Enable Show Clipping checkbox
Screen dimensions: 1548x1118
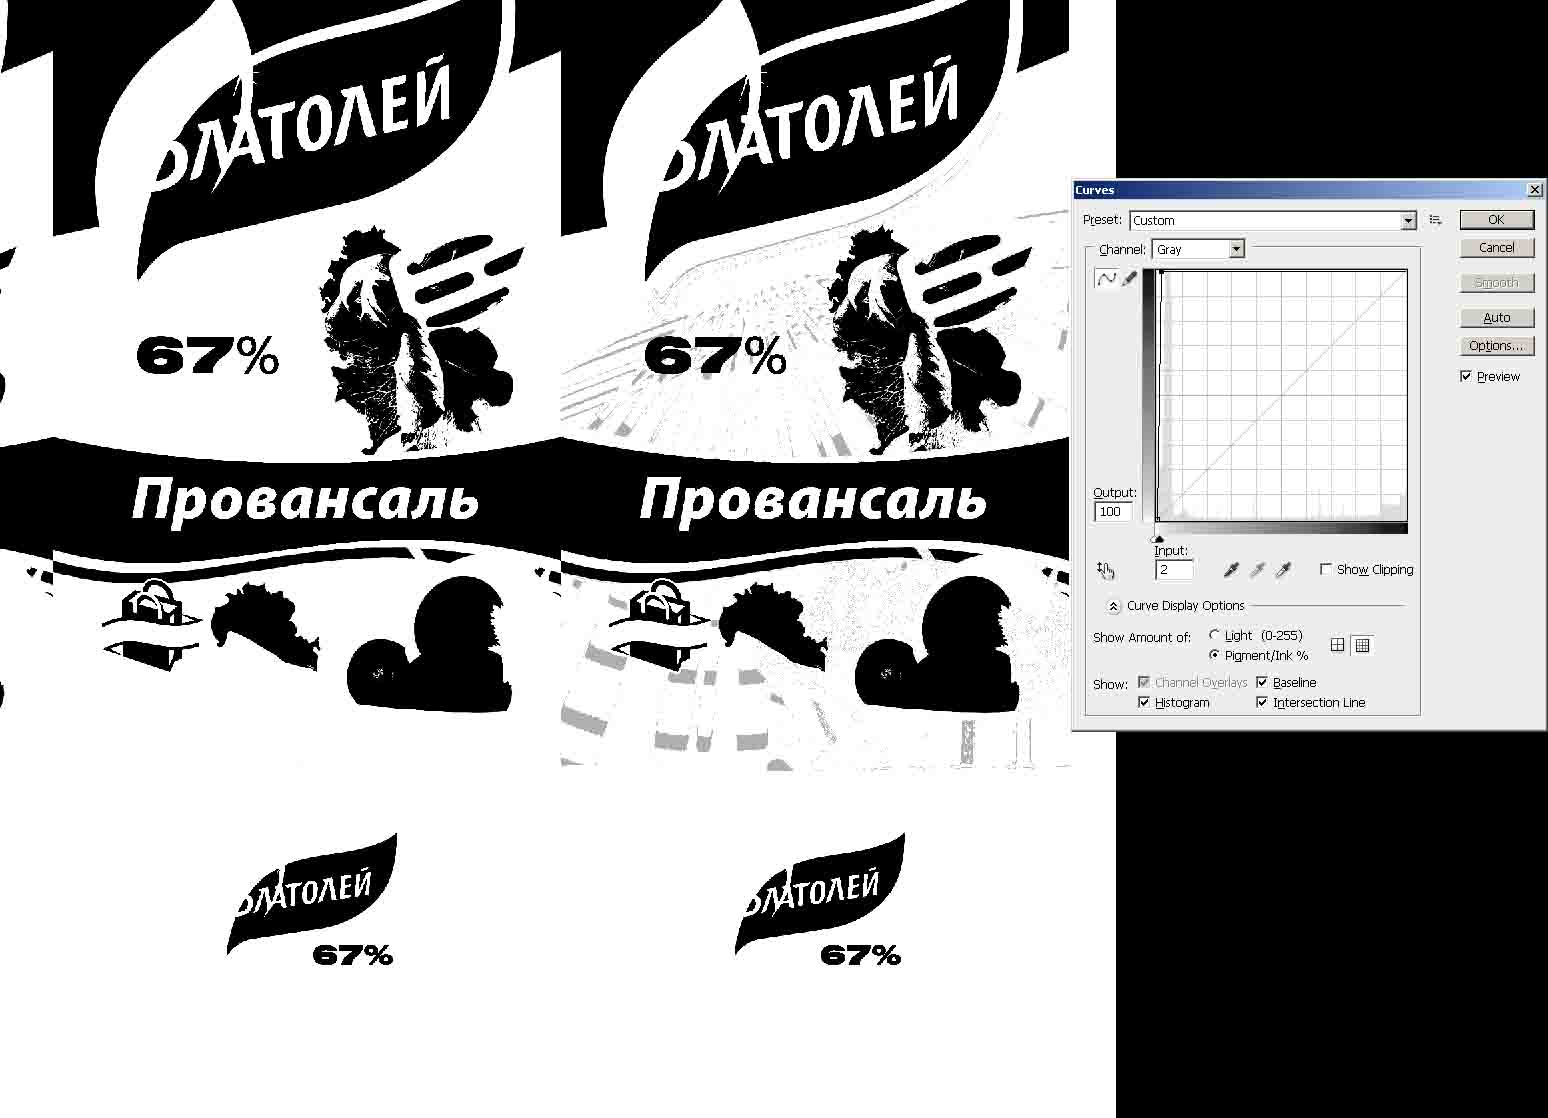point(1326,569)
